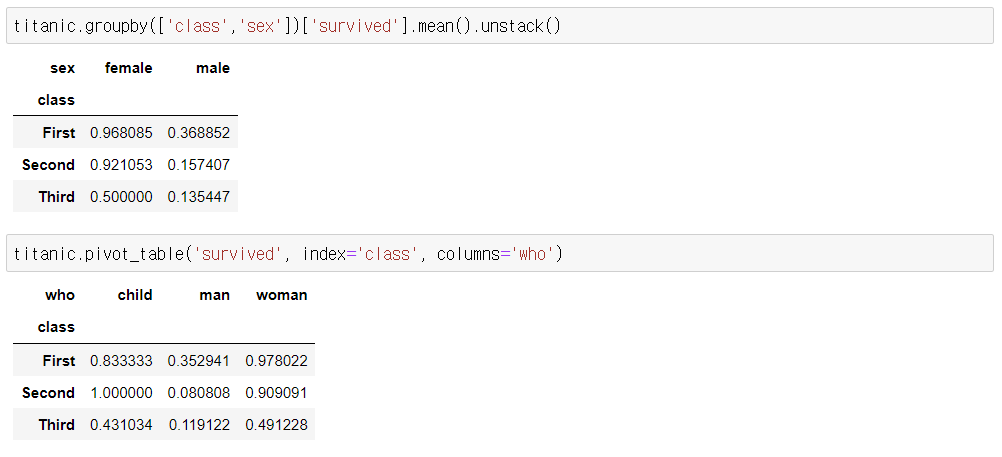Viewport: 1002px width, 457px height.
Task: Select value 0.119122 for Third man
Action: click(199, 424)
